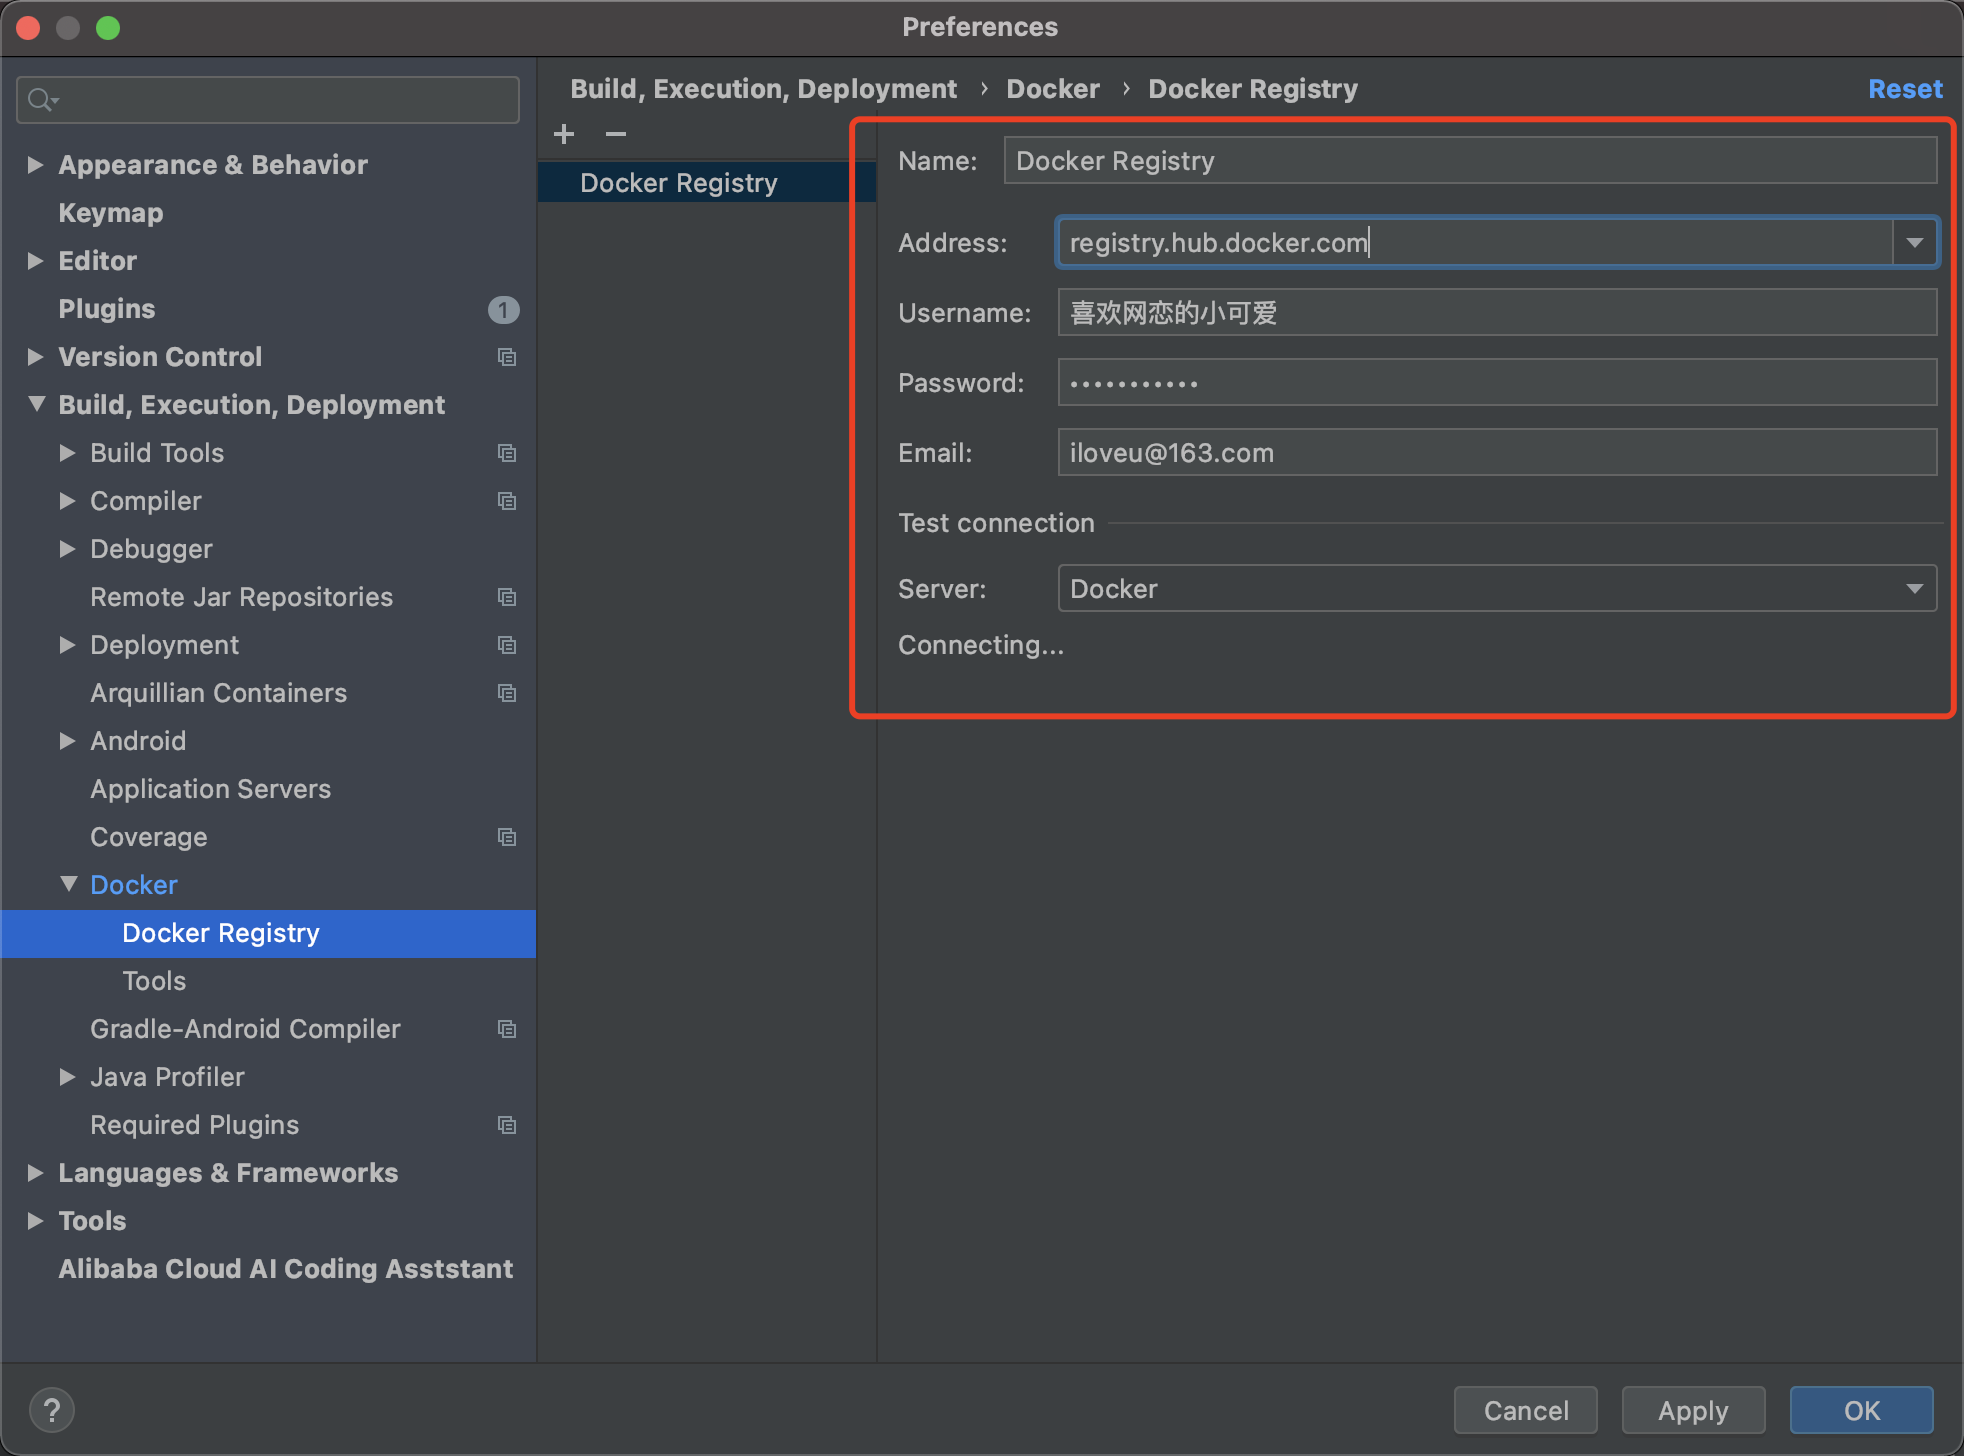Click project-level icon beside Arquillian Containers

(507, 693)
